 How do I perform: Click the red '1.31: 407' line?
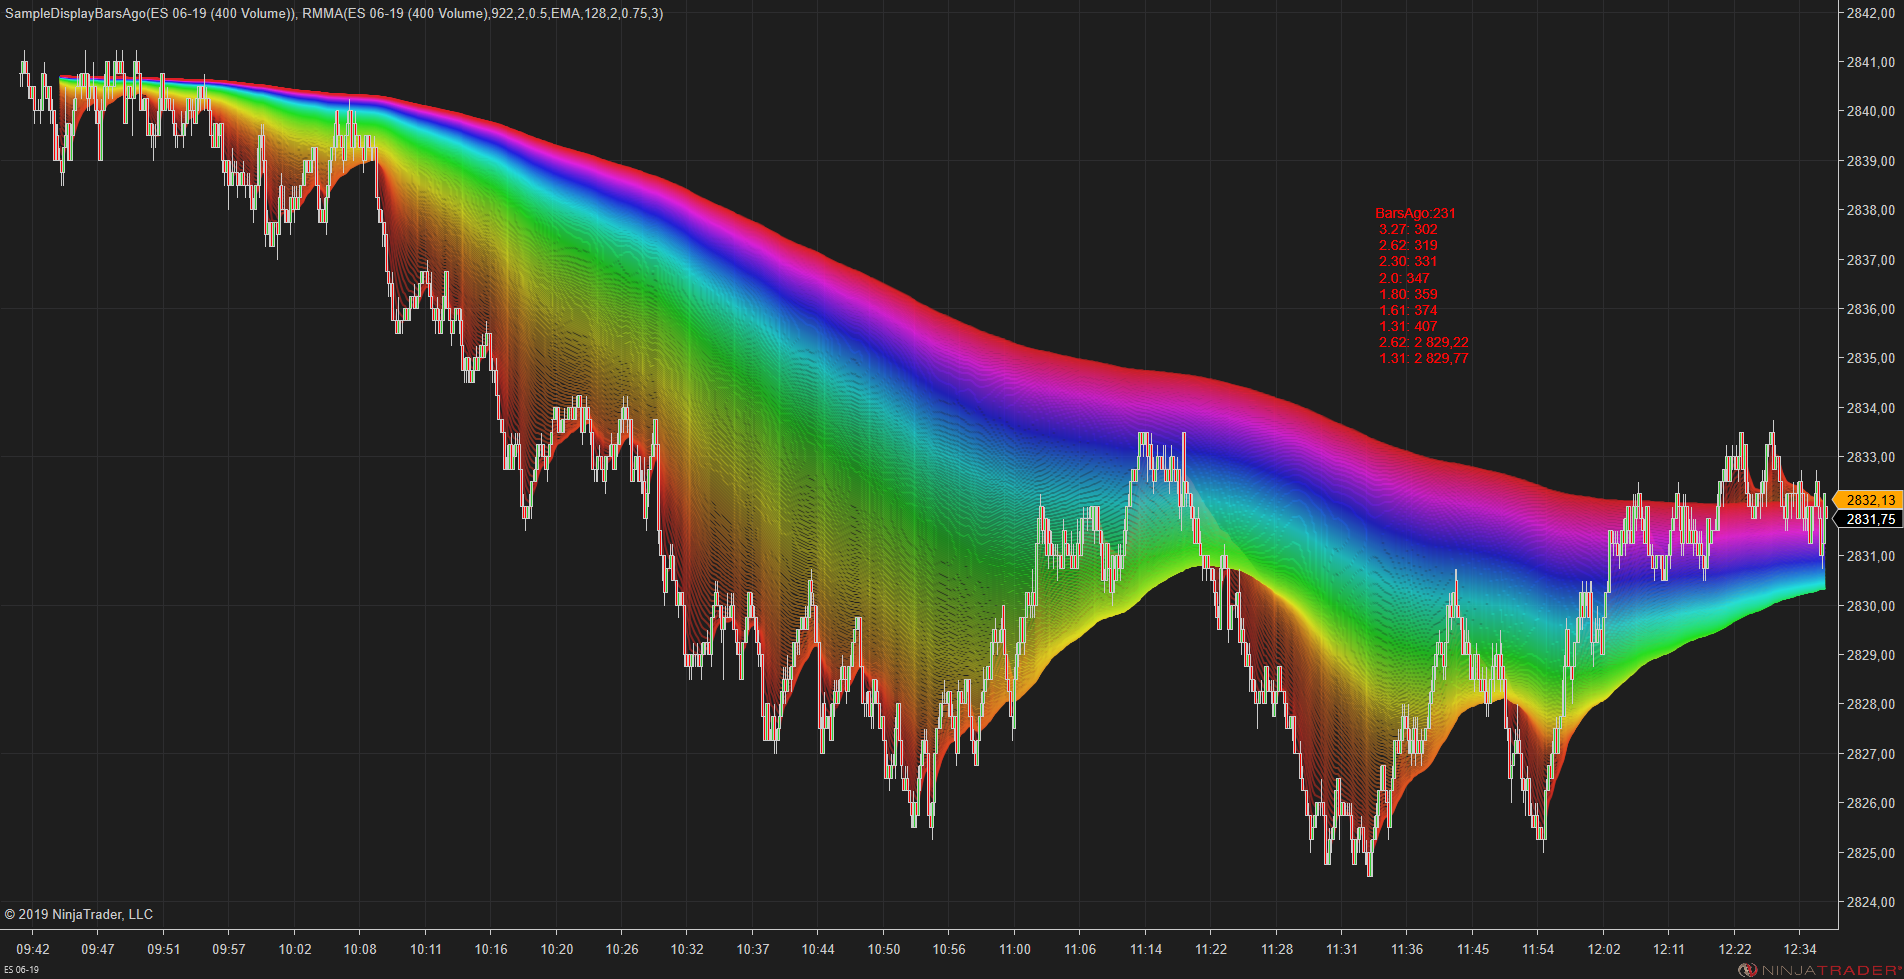point(1408,326)
